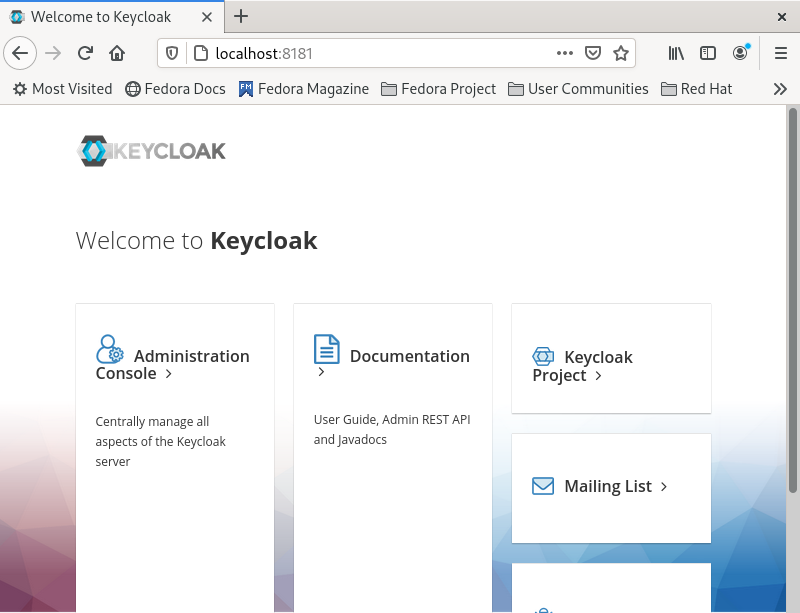Image resolution: width=800 pixels, height=613 pixels.
Task: Open Fedora Magazine bookmark
Action: tap(304, 89)
